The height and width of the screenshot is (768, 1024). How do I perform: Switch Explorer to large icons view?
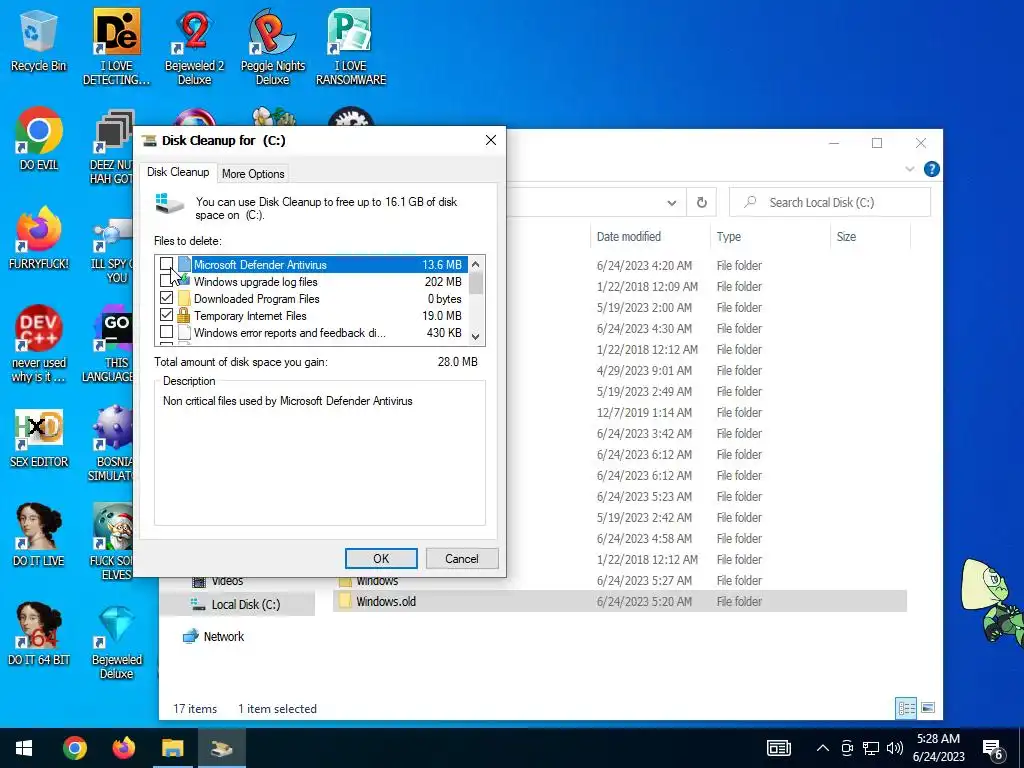click(x=927, y=708)
